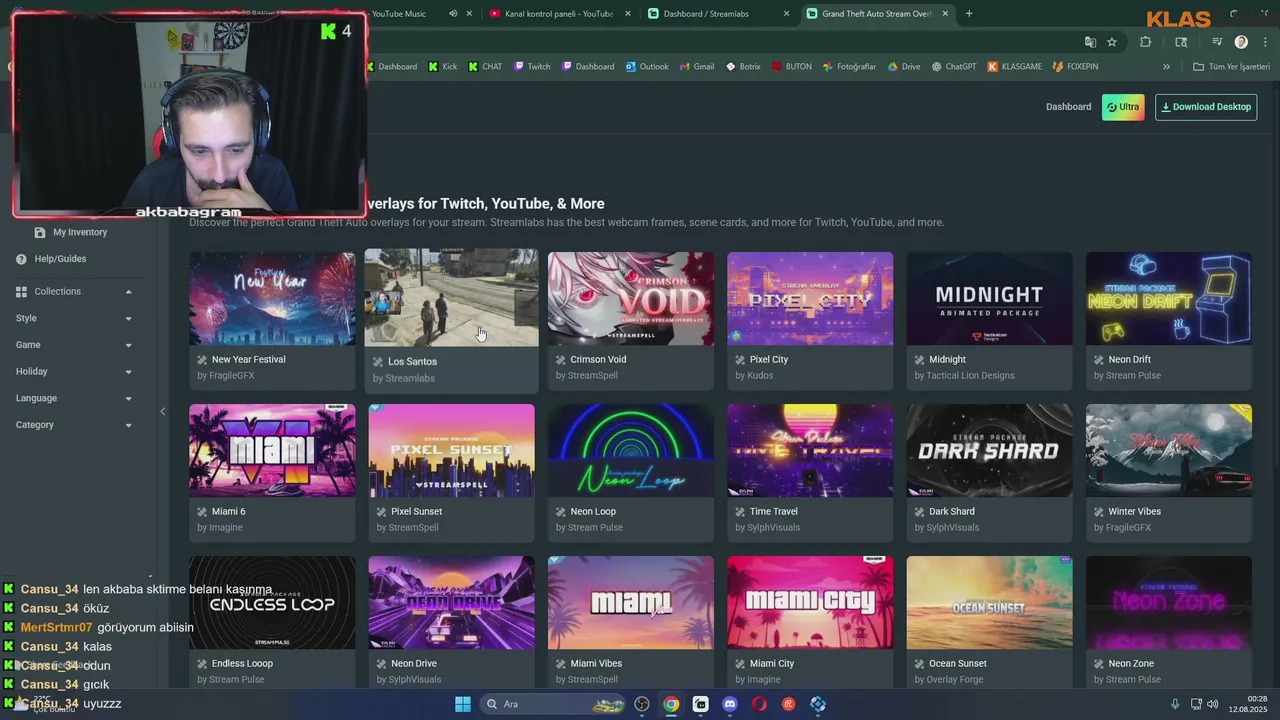
Task: Open the Time Travel theme name link
Action: [774, 511]
